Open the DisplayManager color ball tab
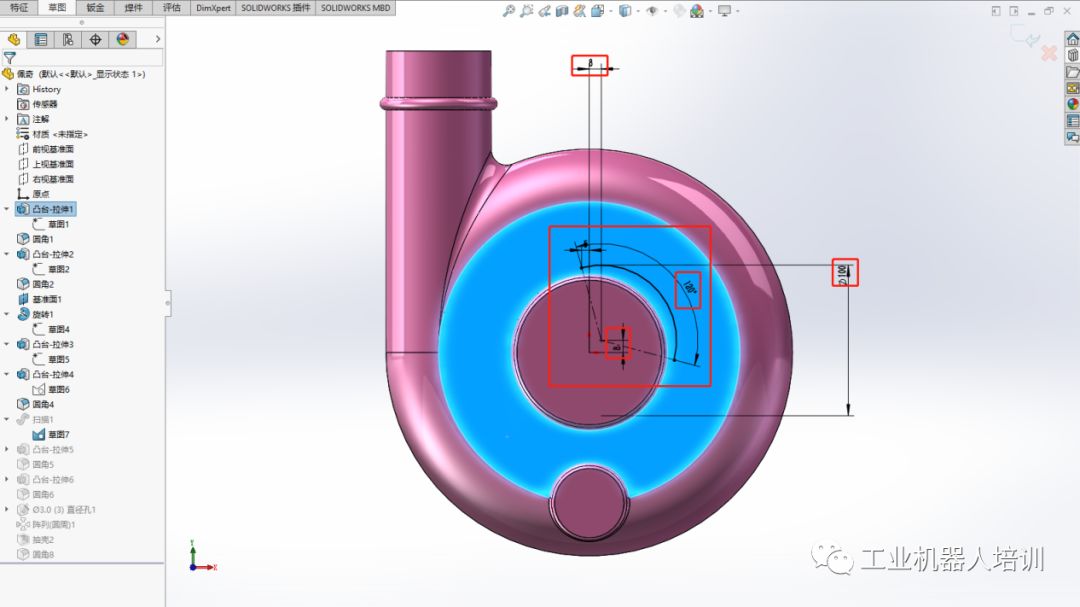 coord(122,40)
